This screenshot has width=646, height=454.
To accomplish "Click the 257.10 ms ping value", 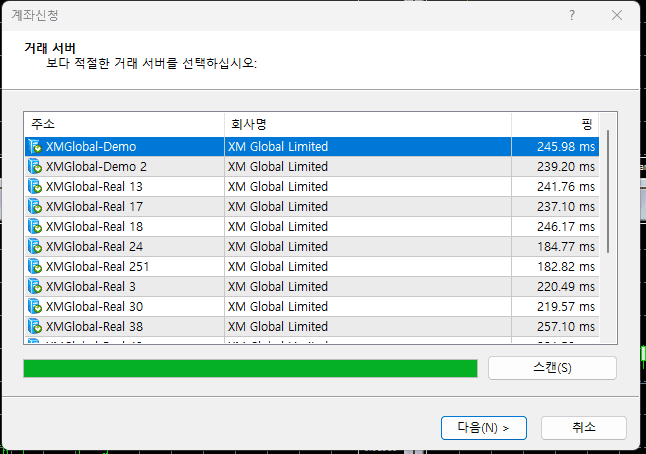I will pos(566,326).
